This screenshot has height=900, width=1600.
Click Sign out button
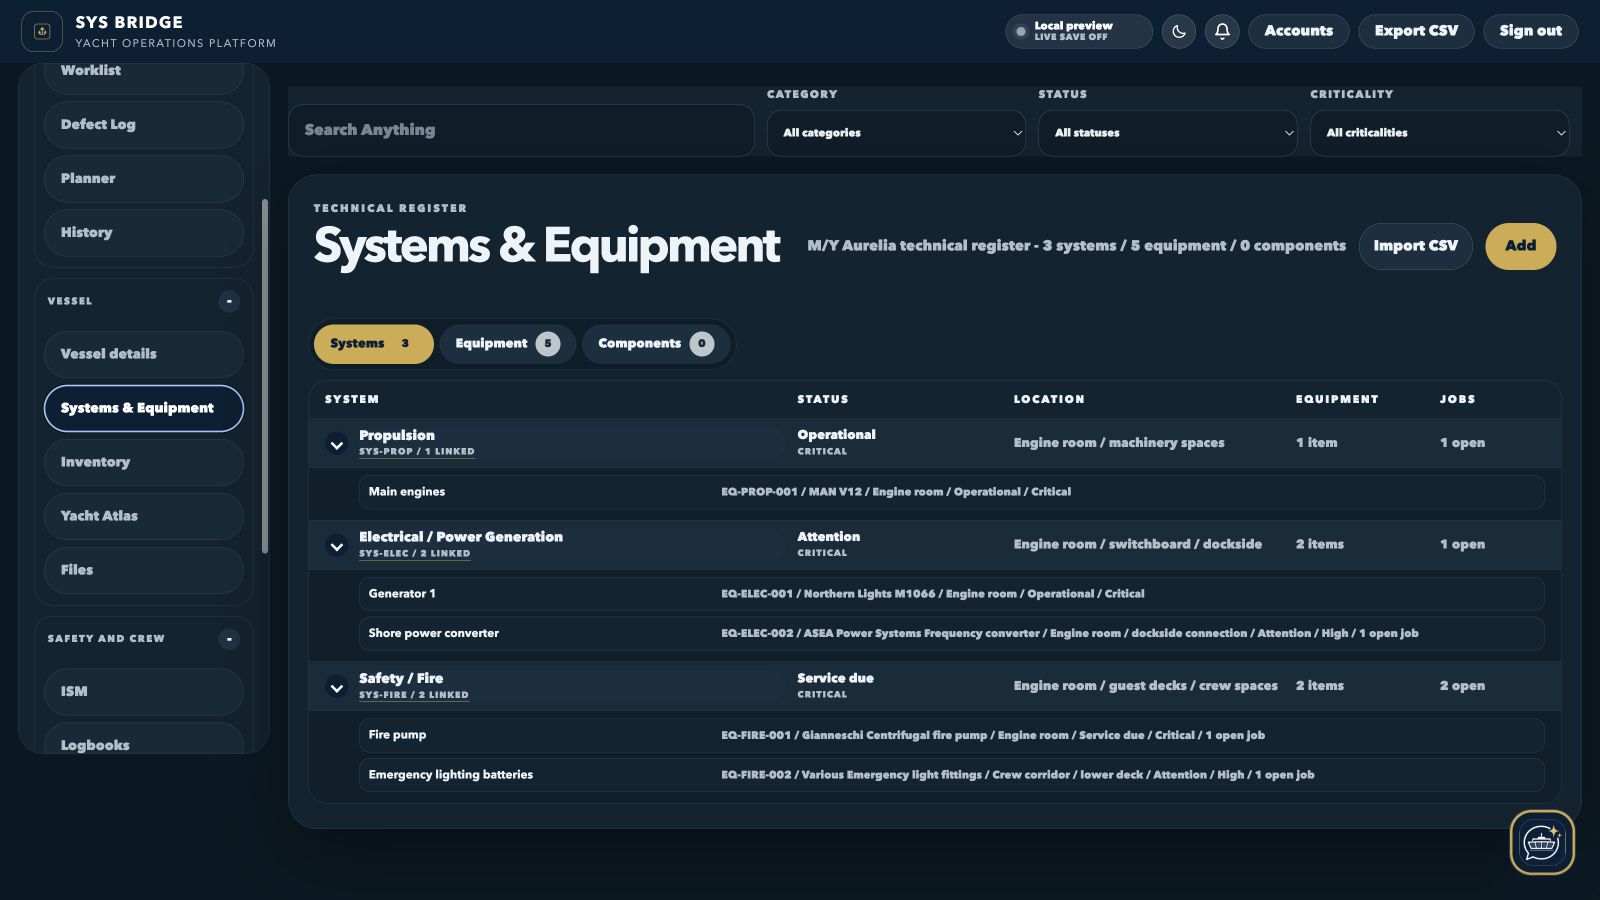[x=1530, y=31]
